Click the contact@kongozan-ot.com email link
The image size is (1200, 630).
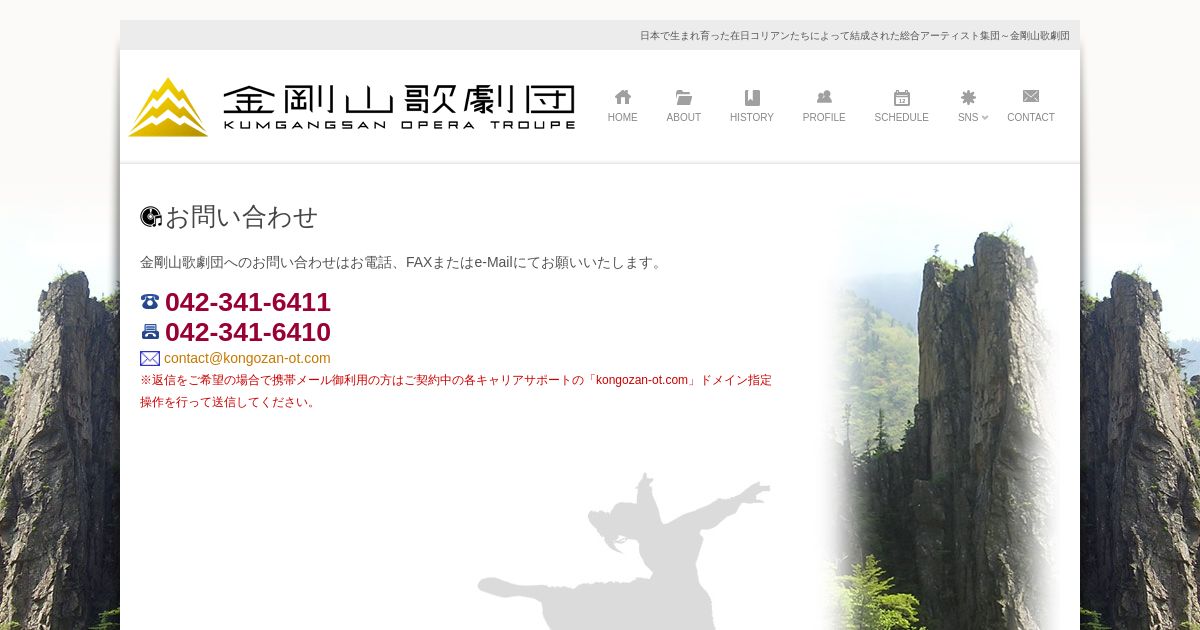pyautogui.click(x=247, y=358)
